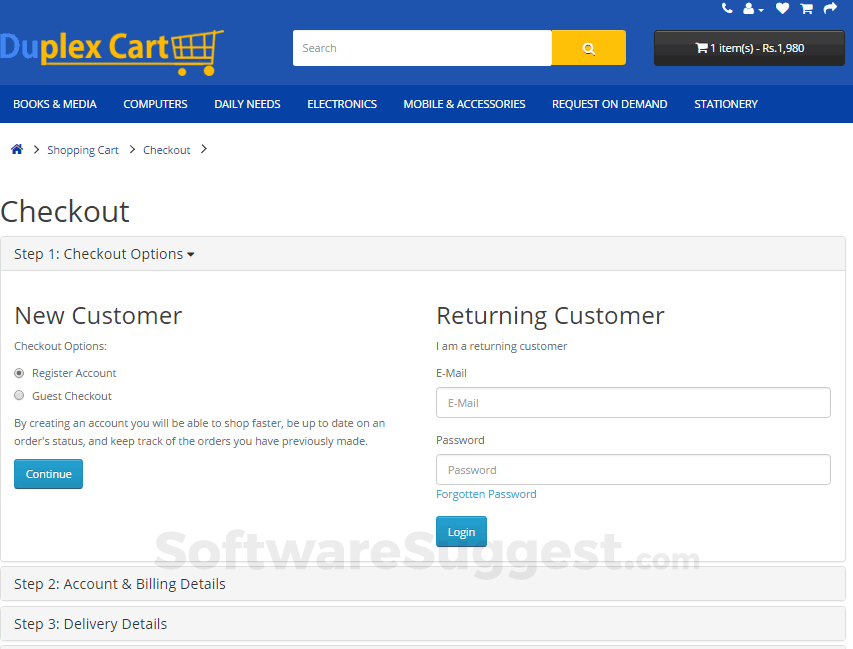Click the home icon in the breadcrumb
The width and height of the screenshot is (853, 649).
(16, 148)
